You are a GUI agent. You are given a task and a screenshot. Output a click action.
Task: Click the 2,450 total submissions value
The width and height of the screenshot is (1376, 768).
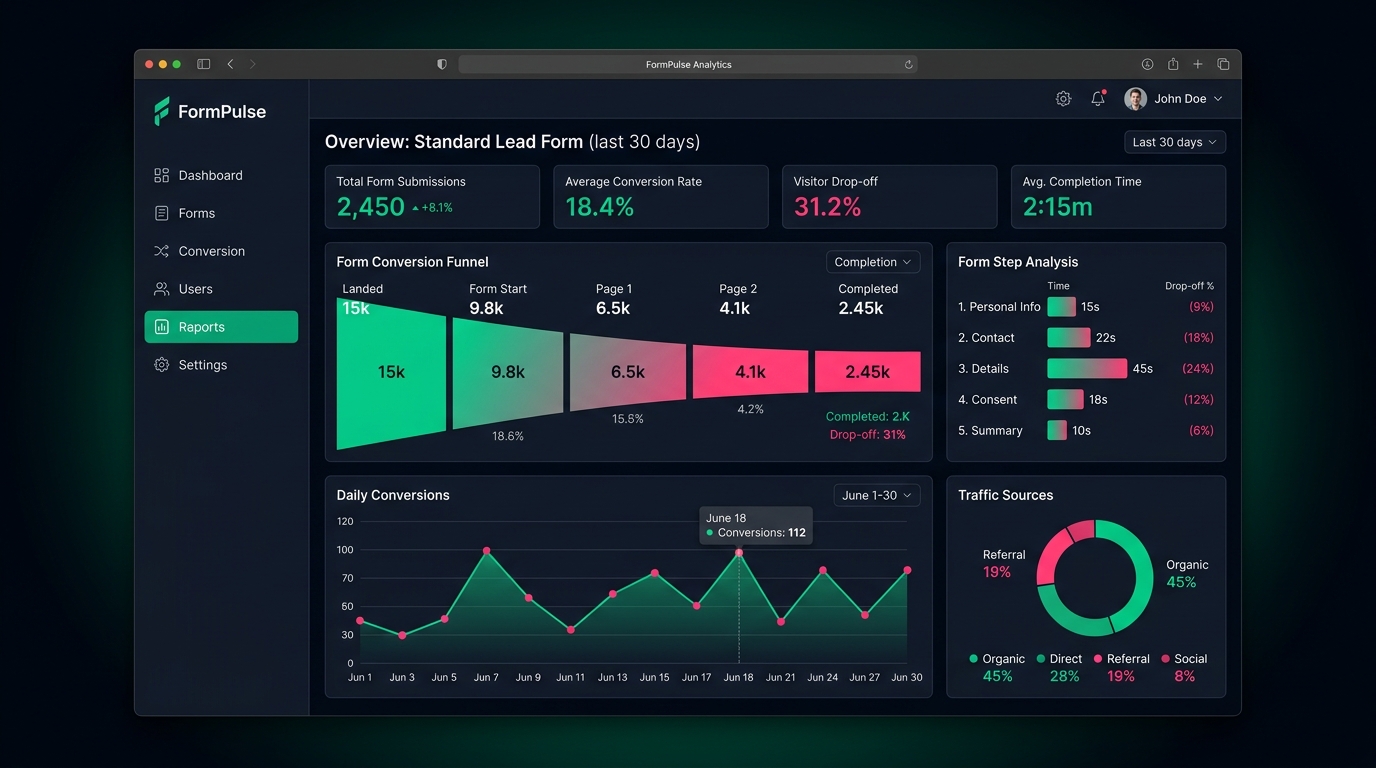click(370, 207)
